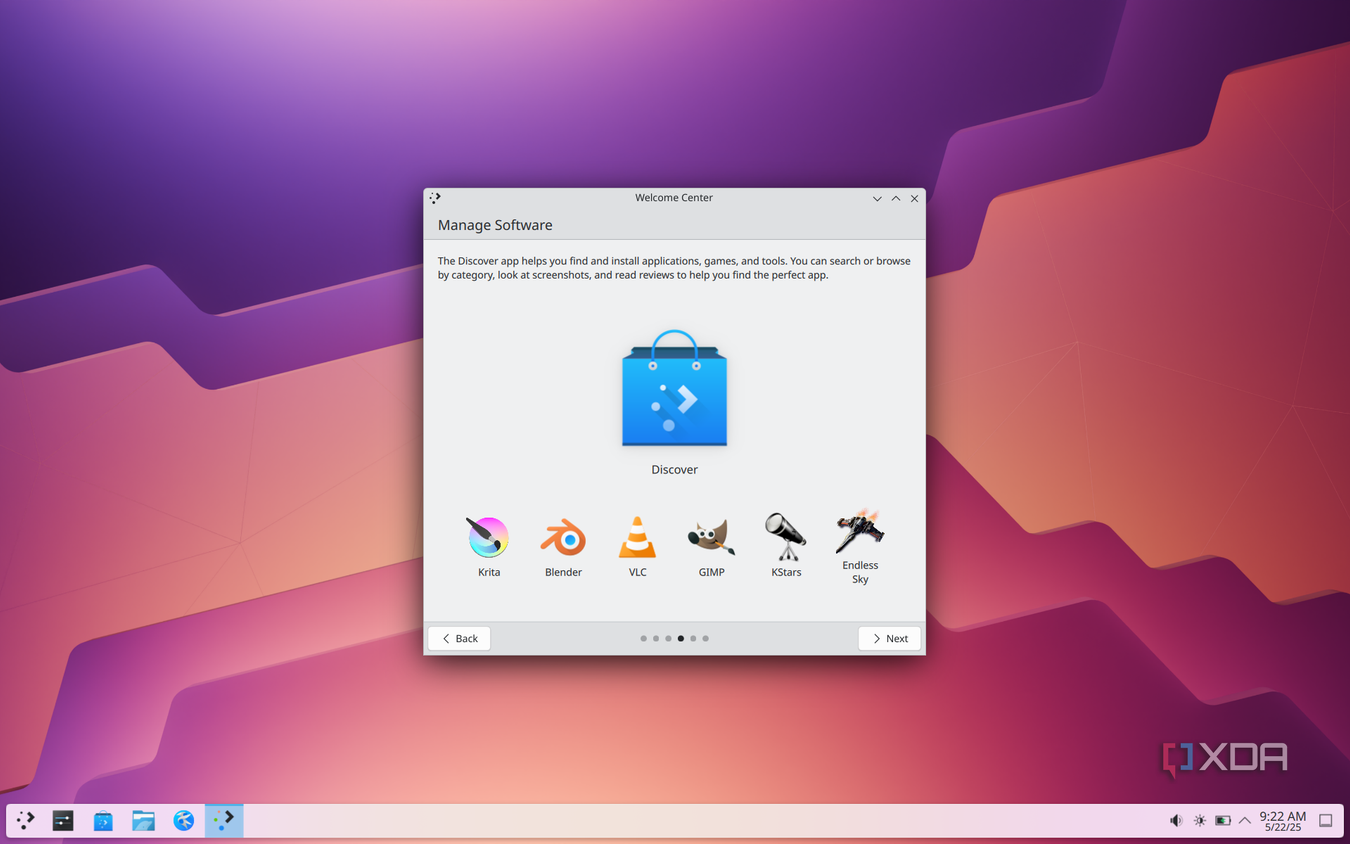1350x844 pixels.
Task: Click the Welcome Center taskbar entry
Action: pos(224,821)
